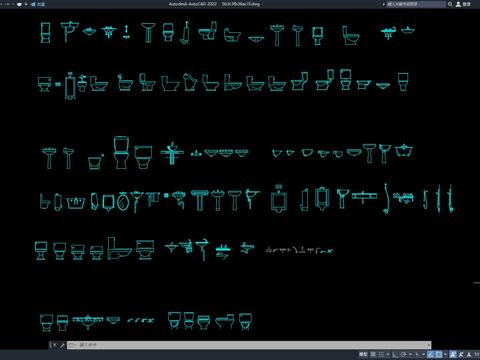Viewport: 480px width, 360px height.
Task: Toggle highlighted object snap tracking icon
Action: click(431, 354)
